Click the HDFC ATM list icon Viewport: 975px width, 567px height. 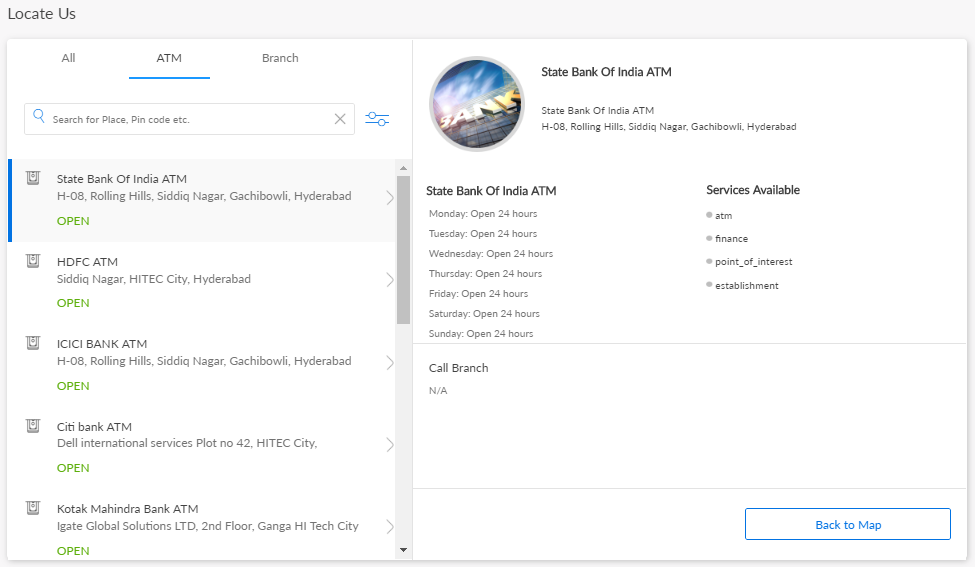tap(33, 261)
